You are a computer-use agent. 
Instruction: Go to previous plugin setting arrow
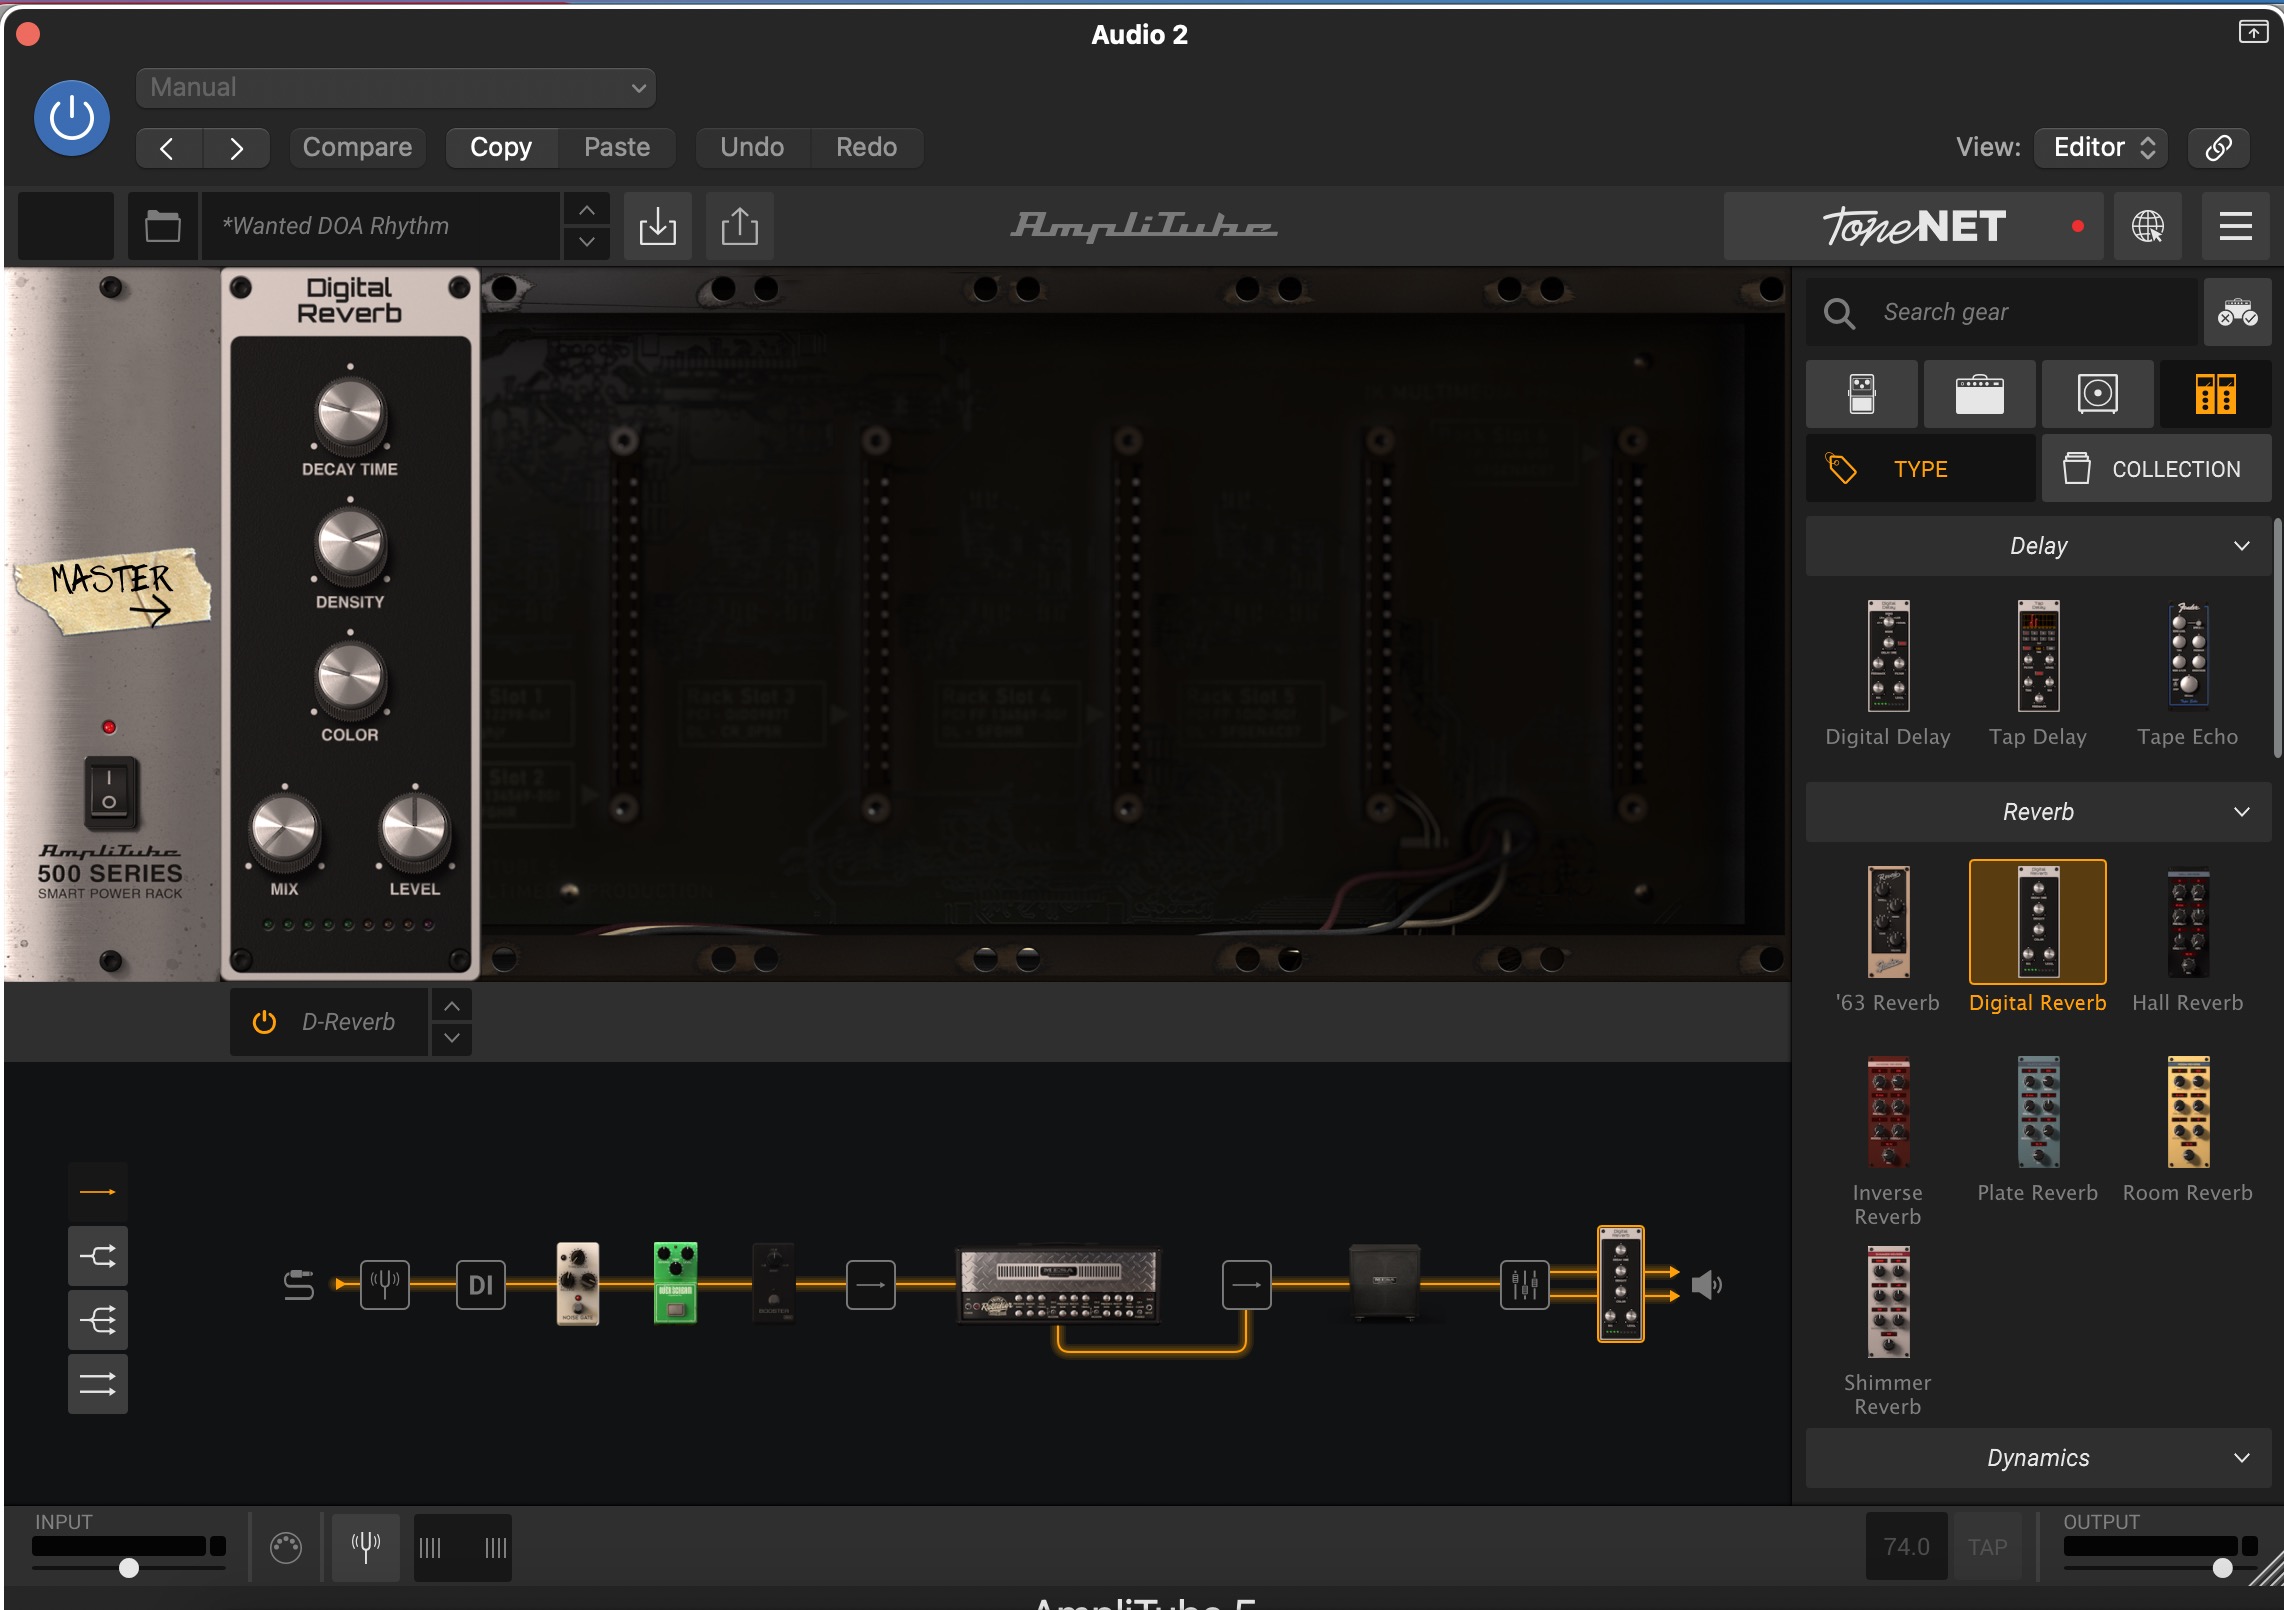[x=168, y=148]
